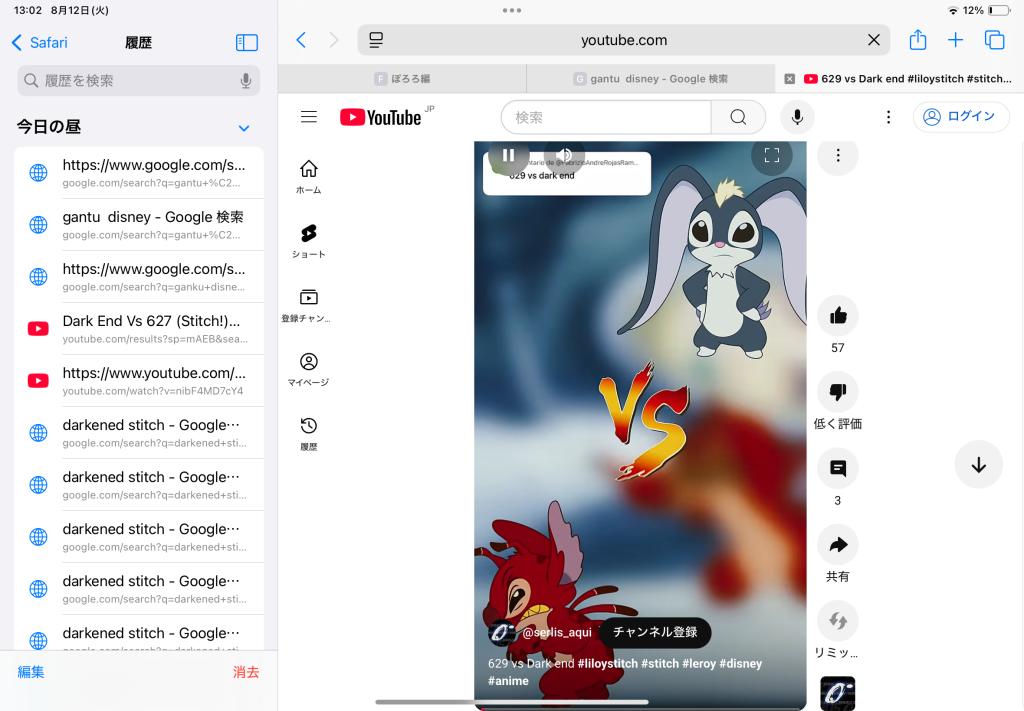Like the Shorts video

pos(837,316)
